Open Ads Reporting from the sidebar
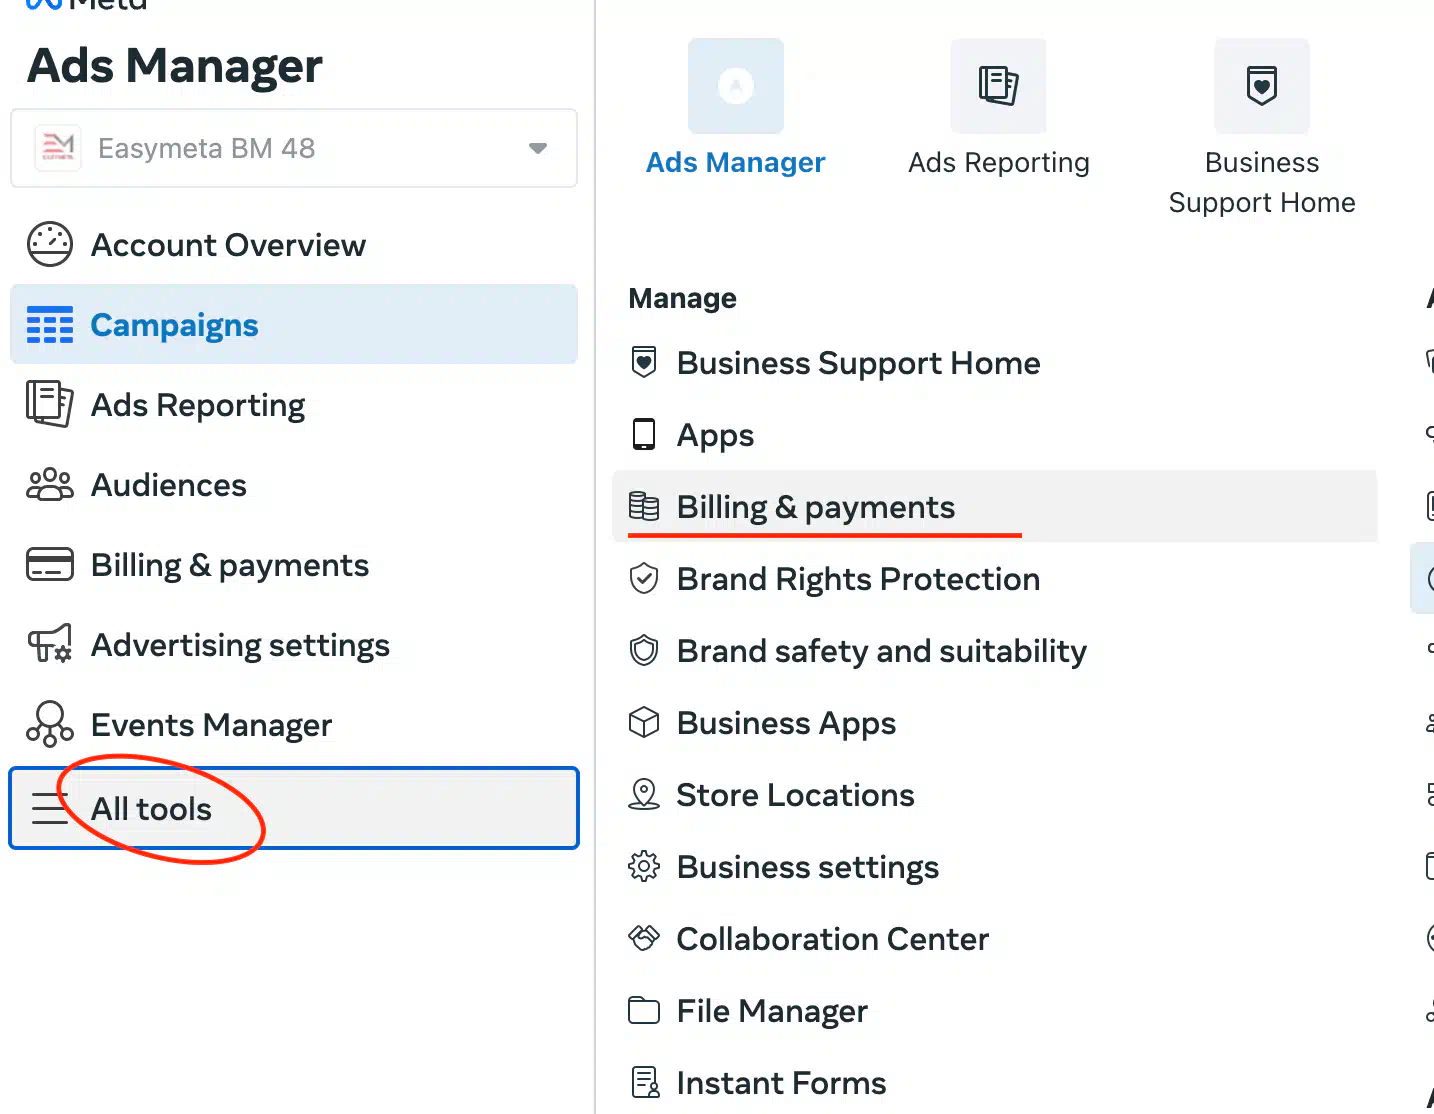1434x1114 pixels. click(x=294, y=404)
